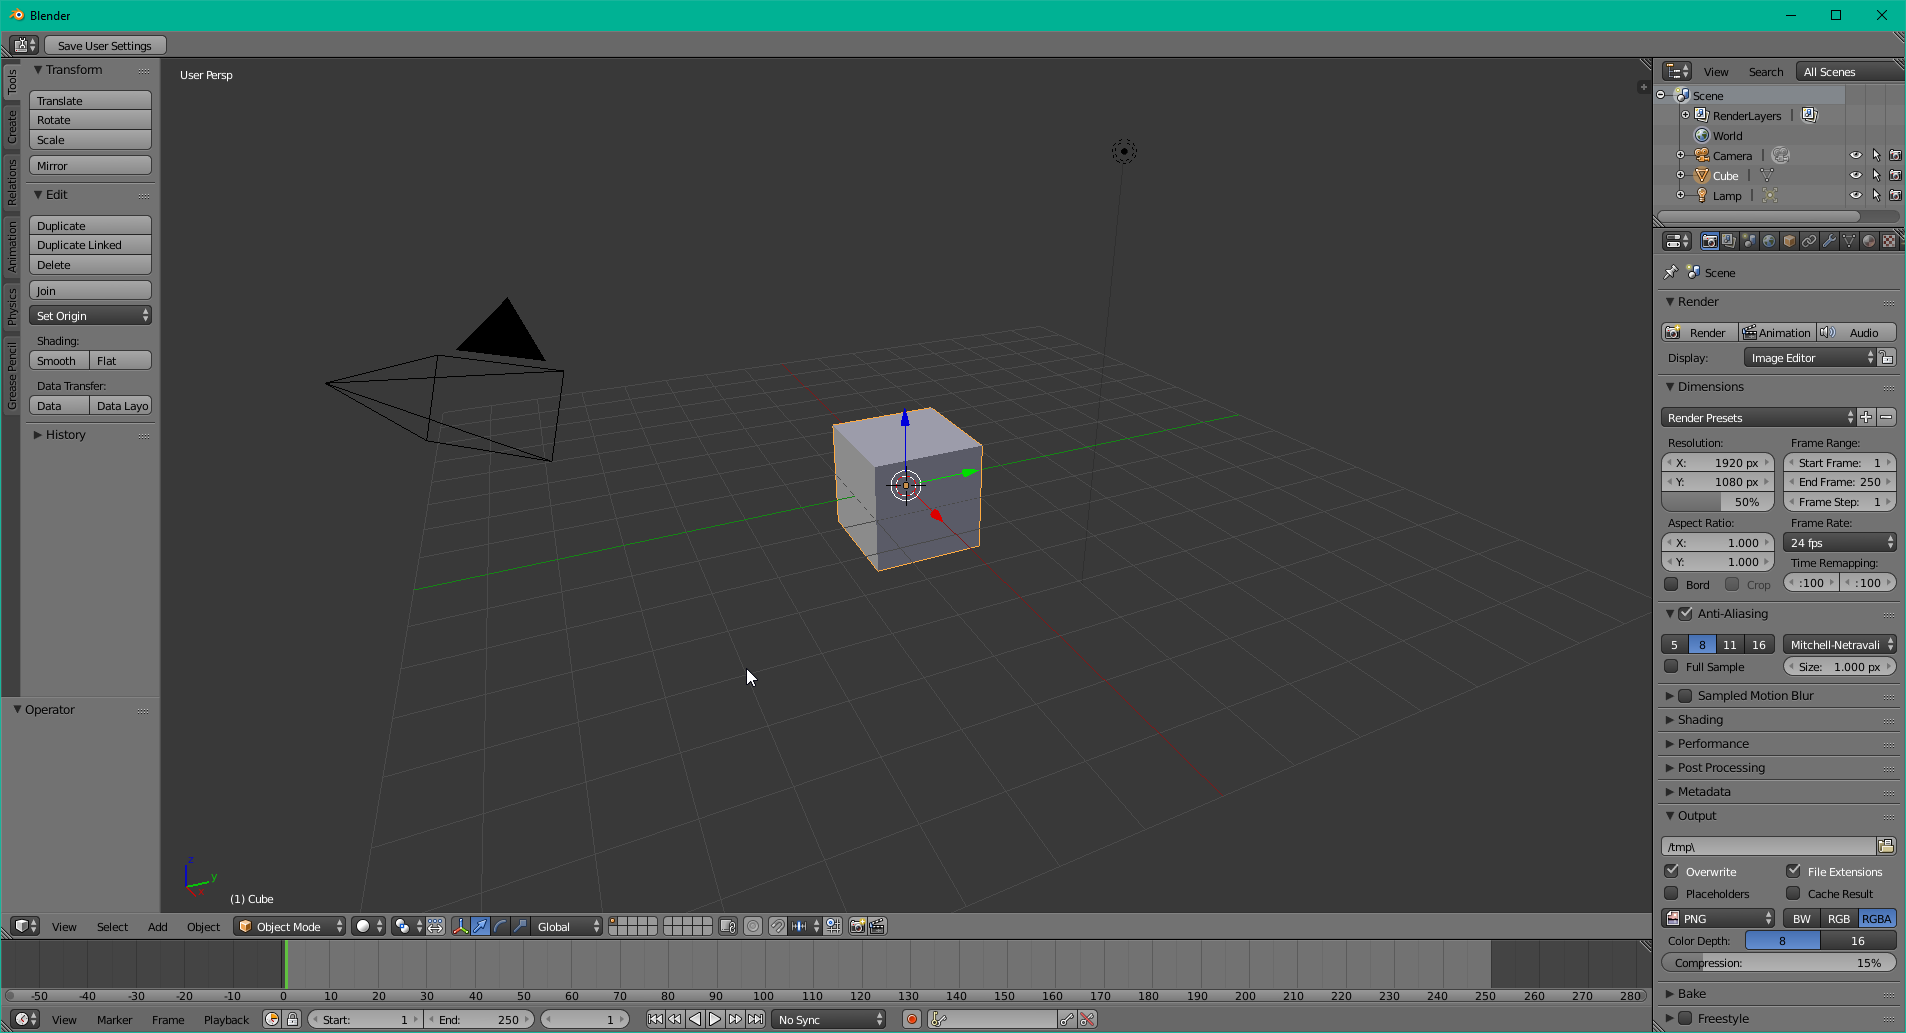Enable the Full Sample checkbox
The height and width of the screenshot is (1033, 1906).
click(1671, 666)
